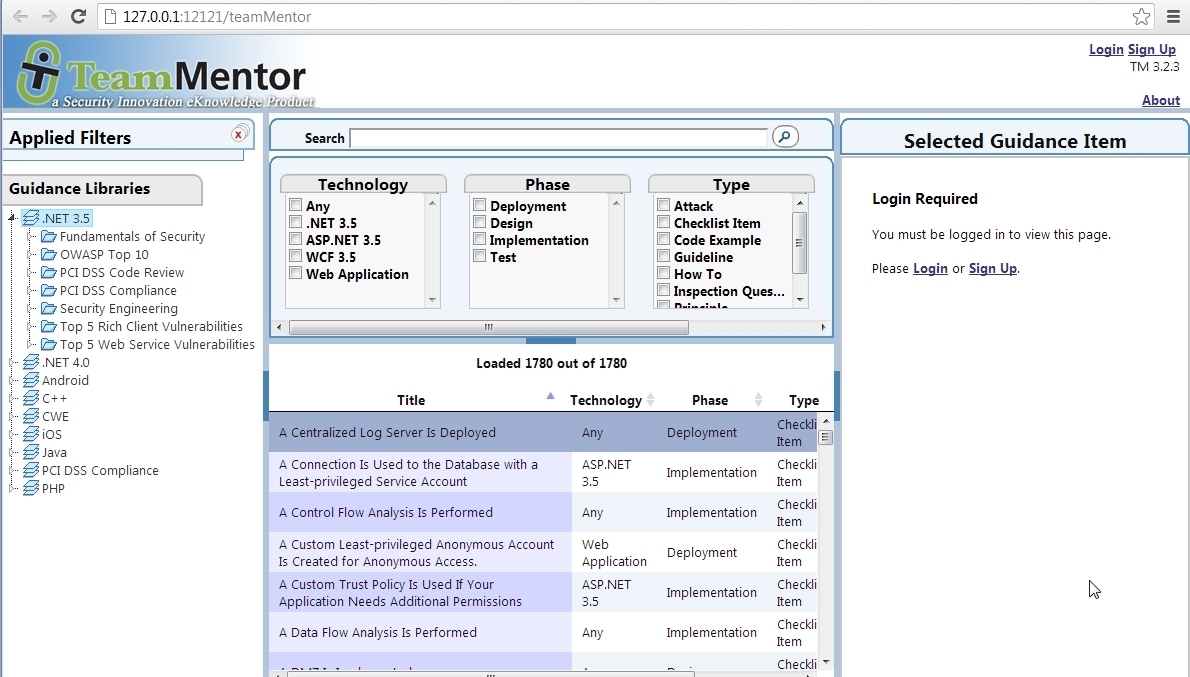Expand the .NET 4.0 library node
Image resolution: width=1190 pixels, height=677 pixels.
click(13, 363)
